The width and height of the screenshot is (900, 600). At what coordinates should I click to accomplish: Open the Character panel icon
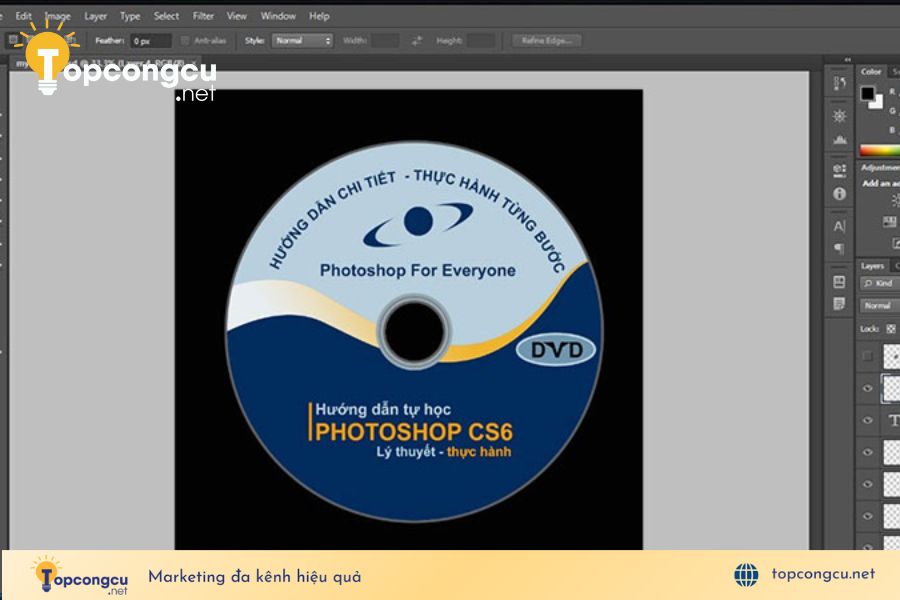coord(839,226)
